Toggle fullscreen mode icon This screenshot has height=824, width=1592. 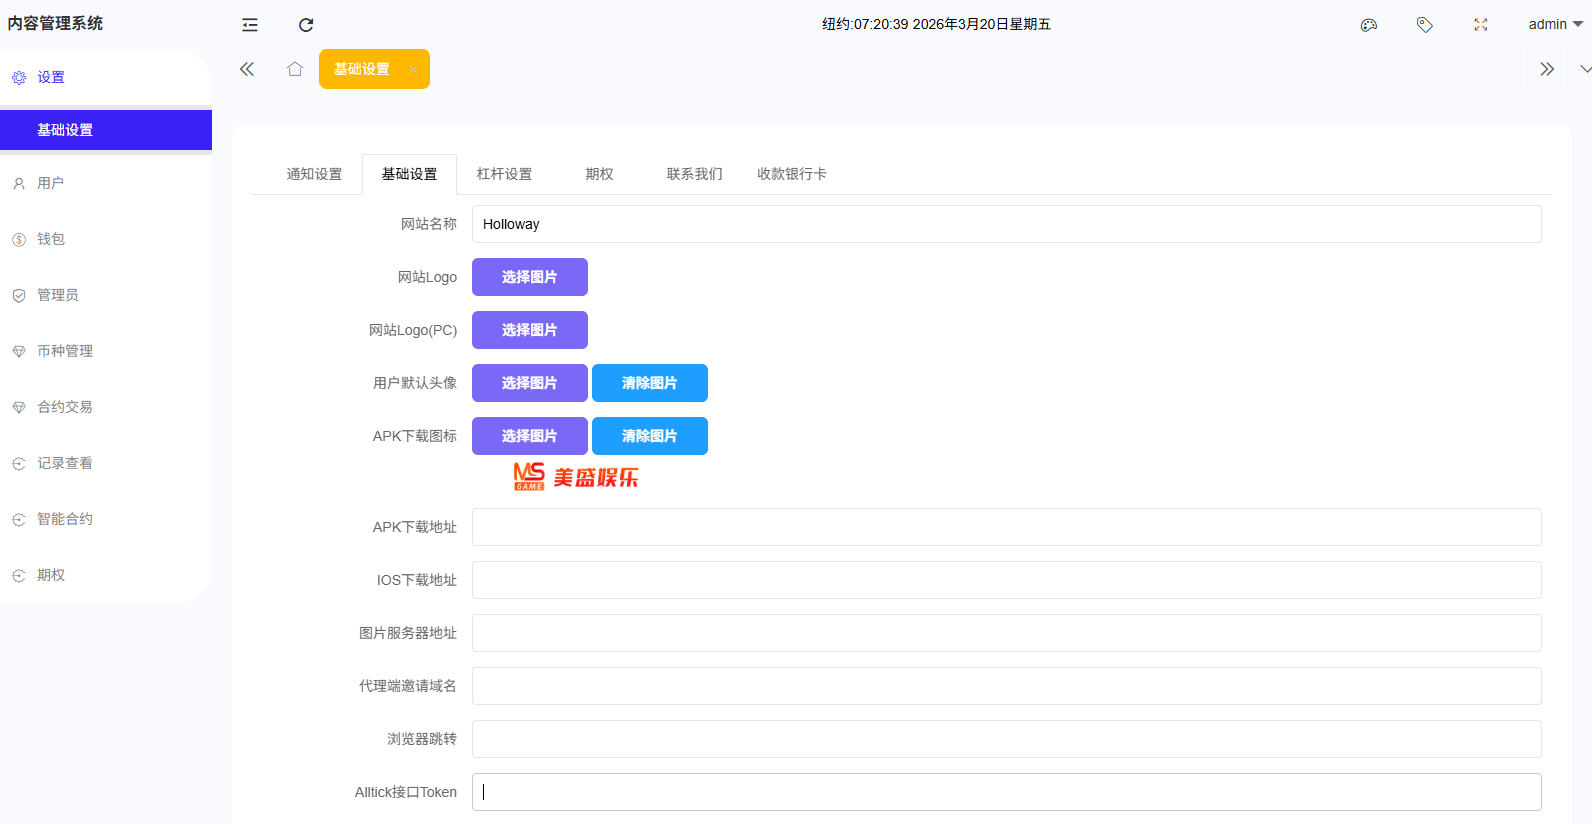click(1481, 25)
